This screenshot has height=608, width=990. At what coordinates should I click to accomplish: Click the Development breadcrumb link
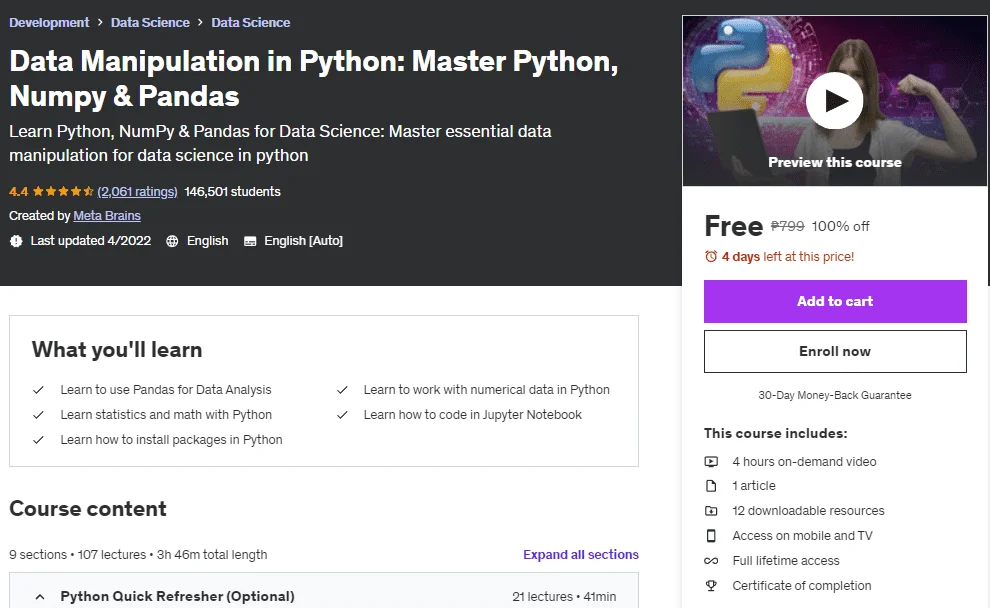tap(49, 23)
